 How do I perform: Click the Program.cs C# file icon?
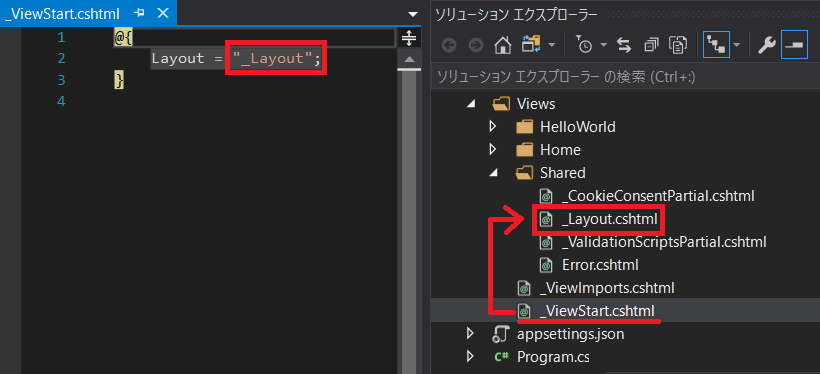[502, 357]
